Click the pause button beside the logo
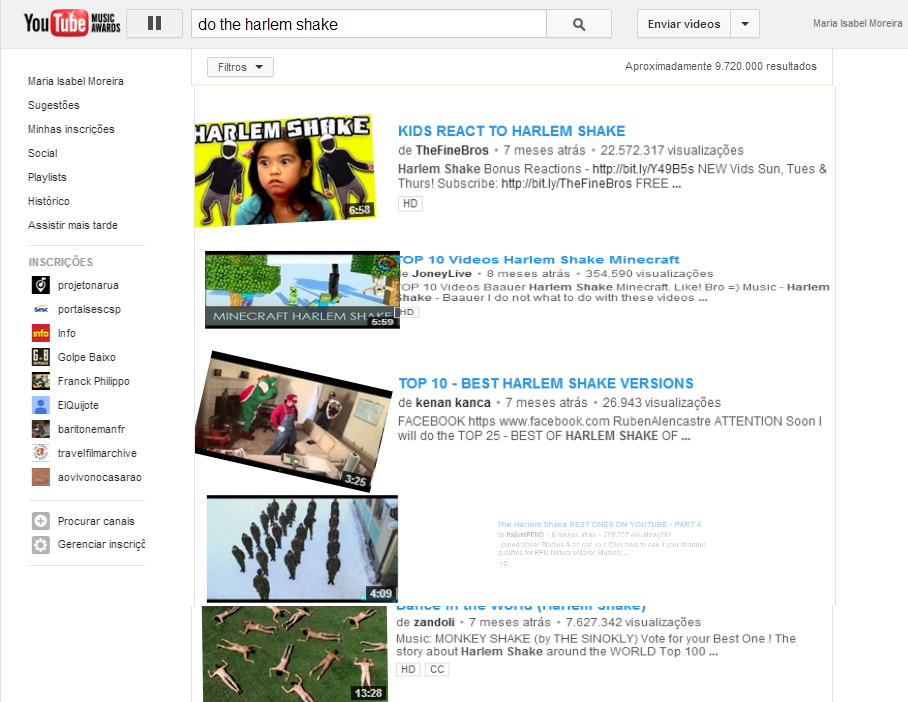Image resolution: width=908 pixels, height=702 pixels. click(x=155, y=23)
